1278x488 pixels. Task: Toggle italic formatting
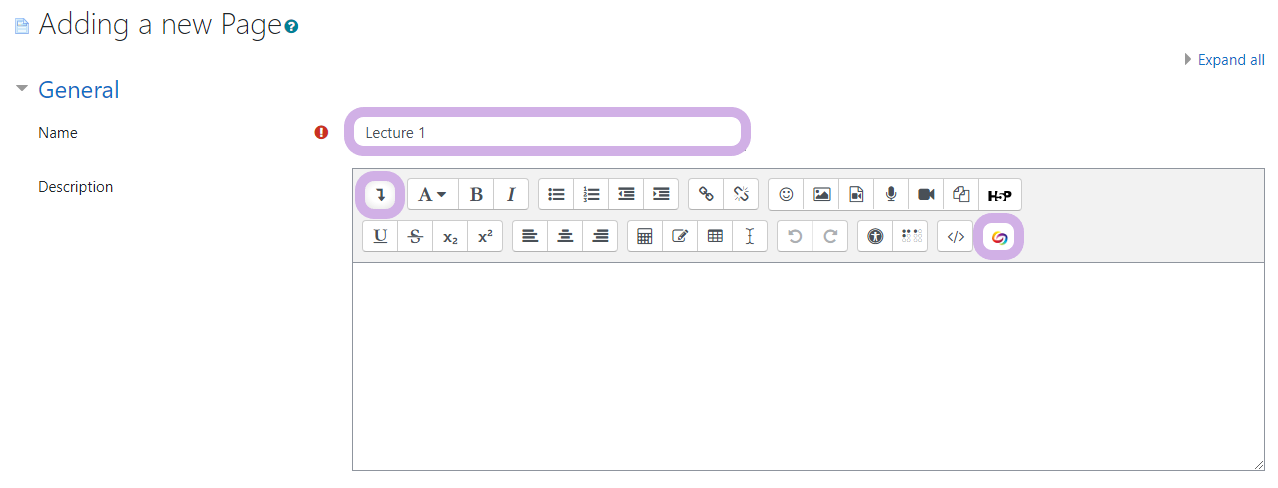[510, 194]
